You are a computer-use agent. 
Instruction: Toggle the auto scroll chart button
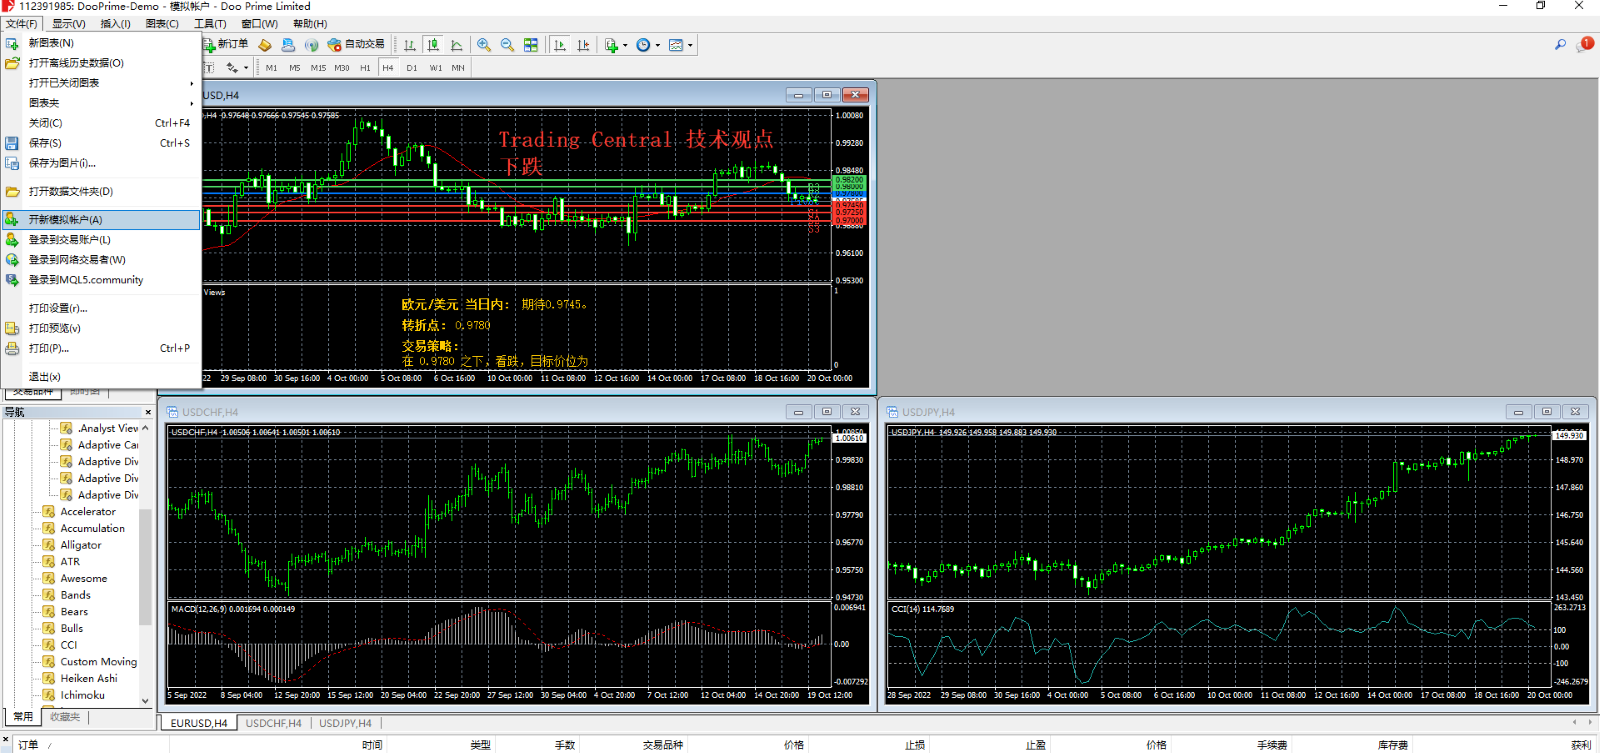pos(560,45)
